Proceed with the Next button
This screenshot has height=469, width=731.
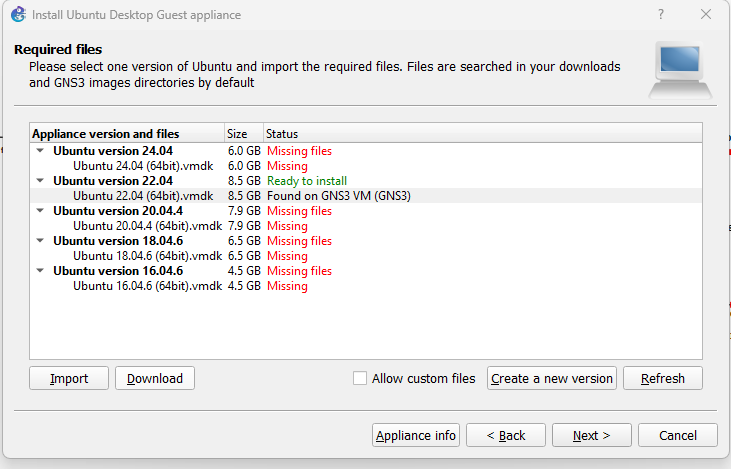pyautogui.click(x=593, y=435)
